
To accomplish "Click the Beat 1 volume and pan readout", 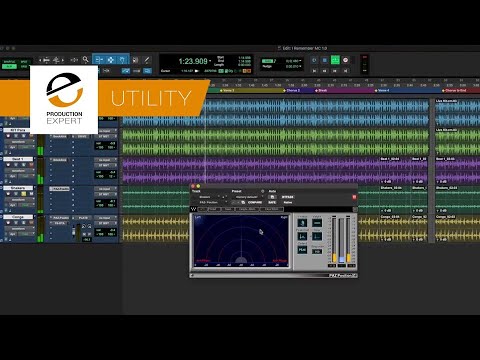I will click(106, 174).
